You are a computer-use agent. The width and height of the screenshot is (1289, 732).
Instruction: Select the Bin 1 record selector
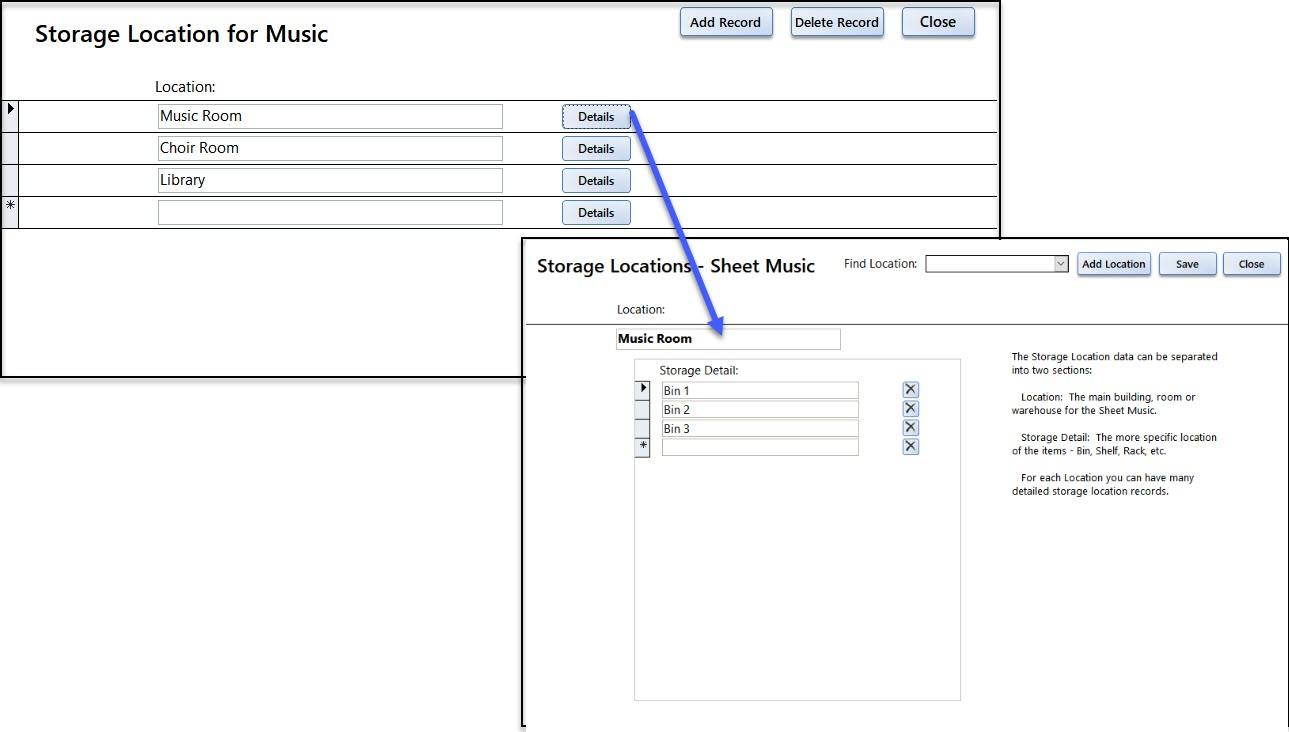point(643,389)
